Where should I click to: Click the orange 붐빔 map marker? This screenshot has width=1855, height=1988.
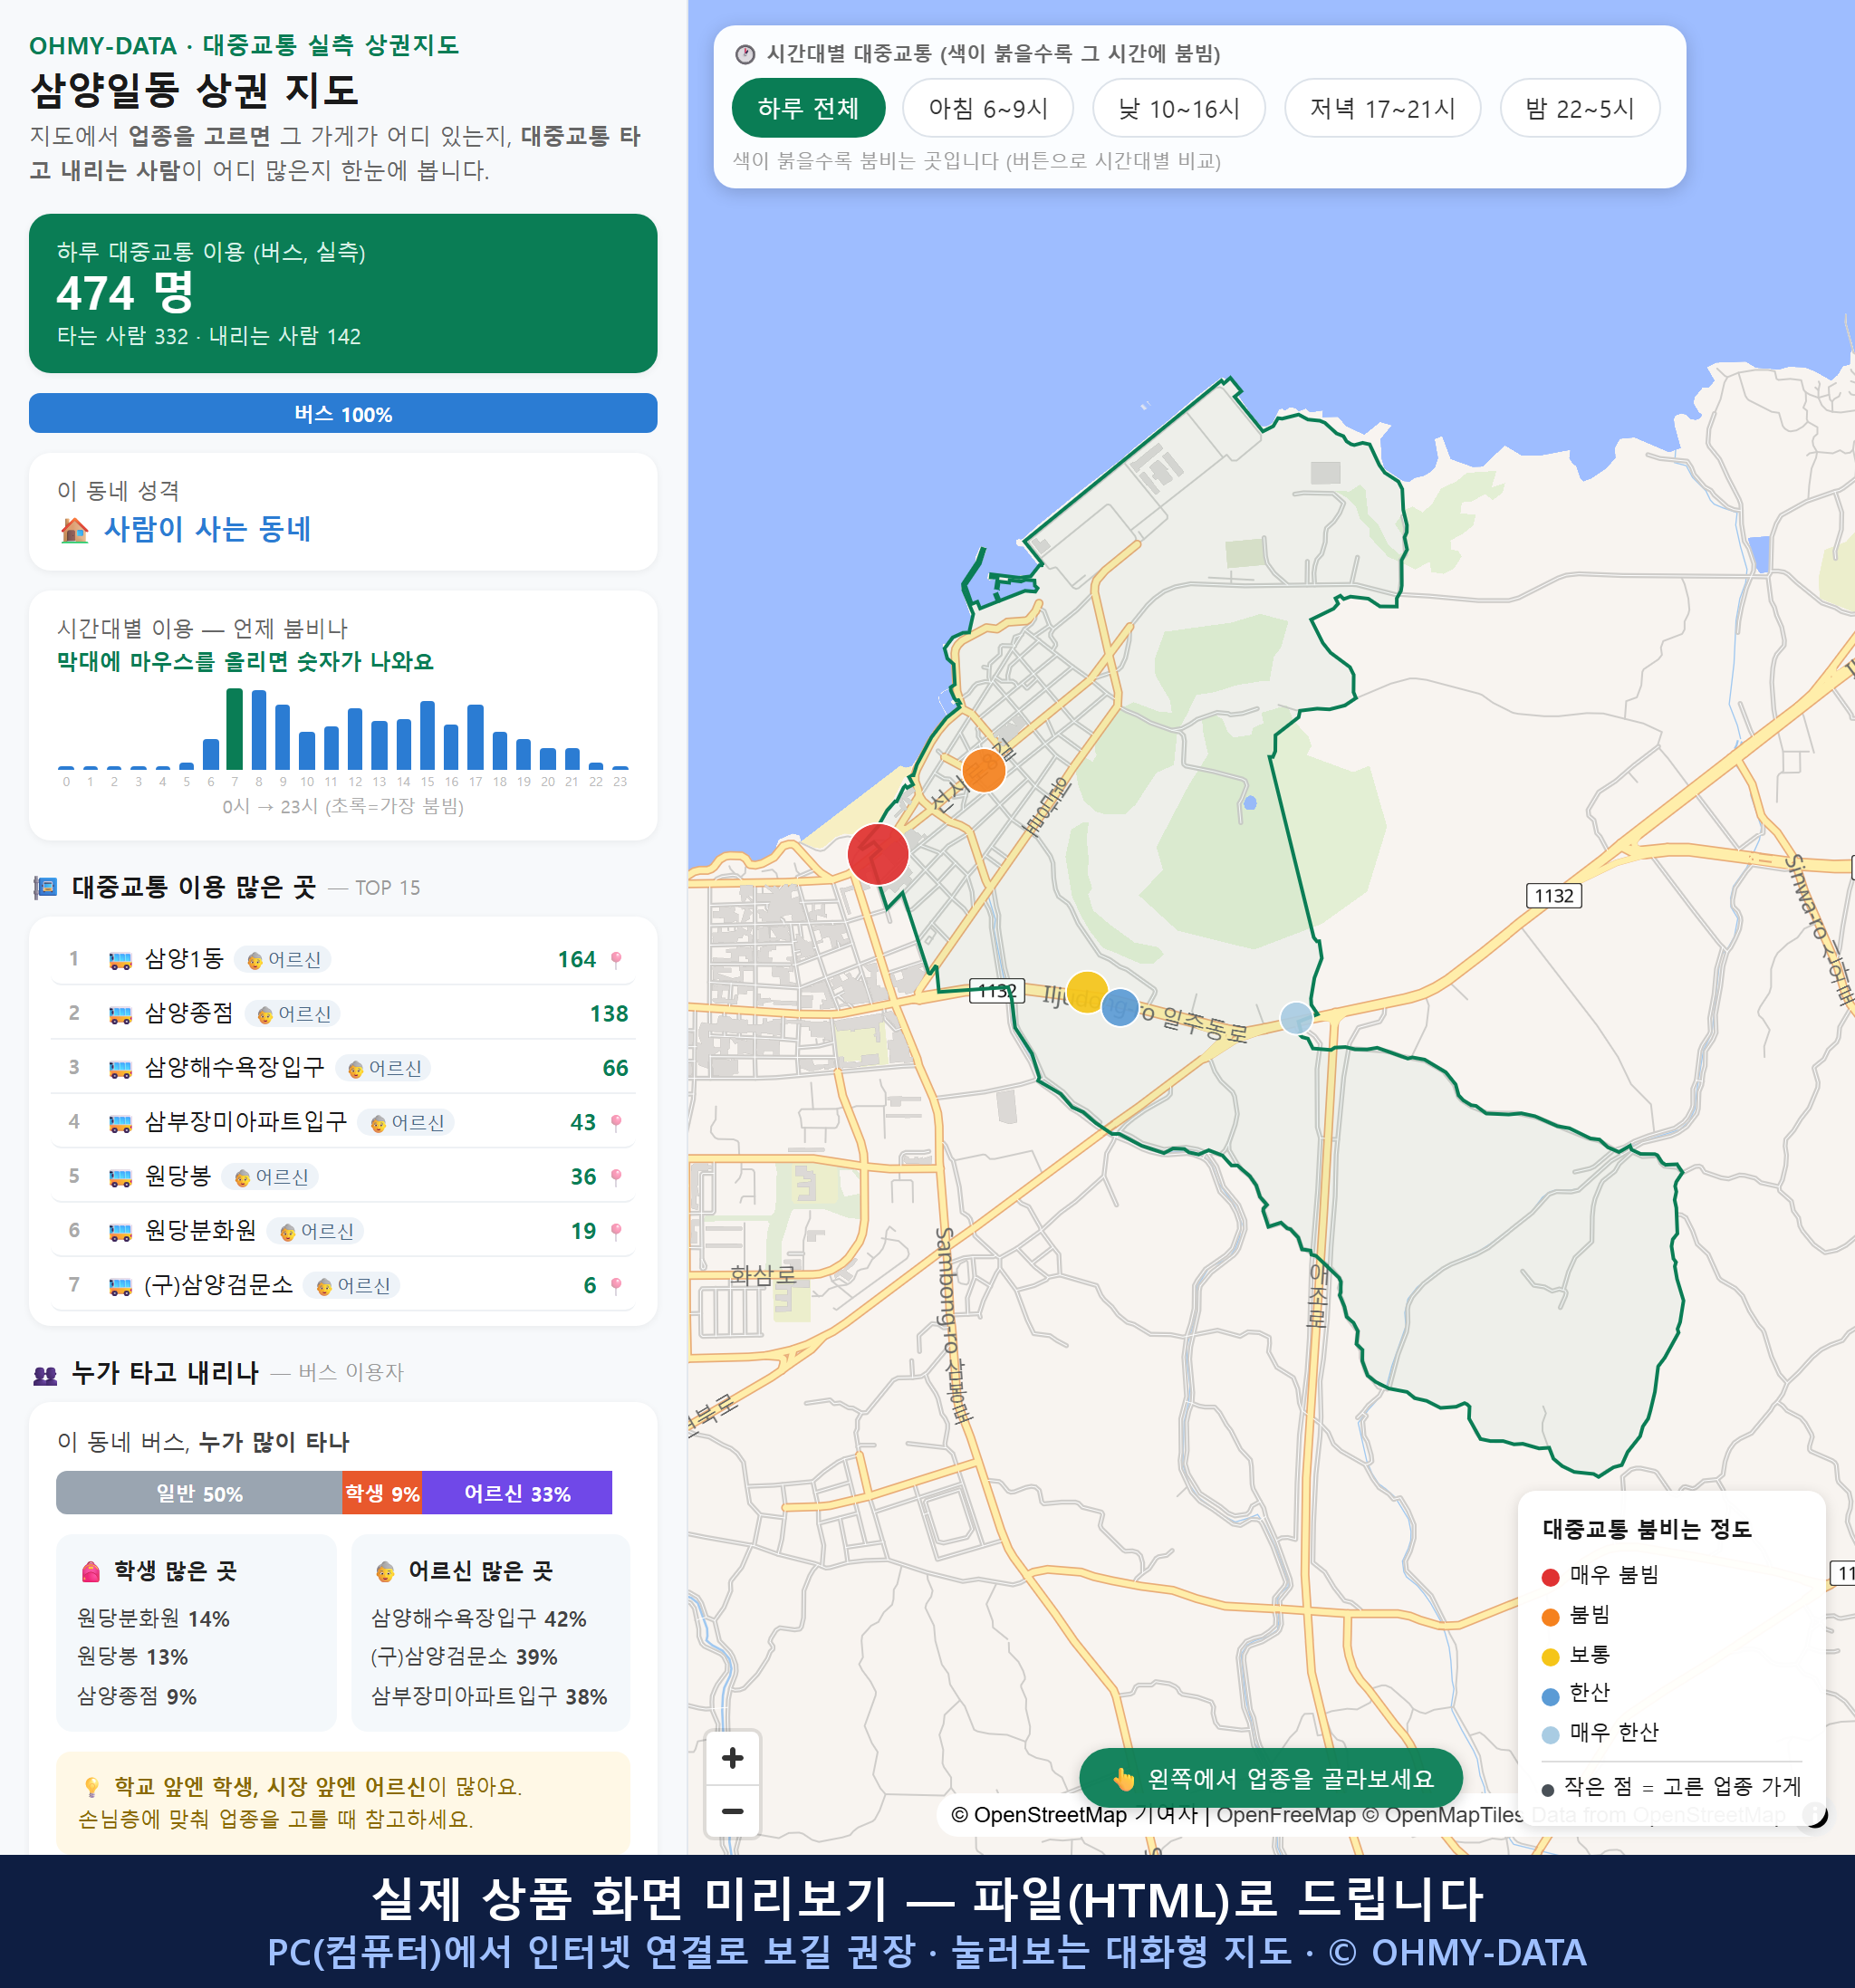[983, 771]
